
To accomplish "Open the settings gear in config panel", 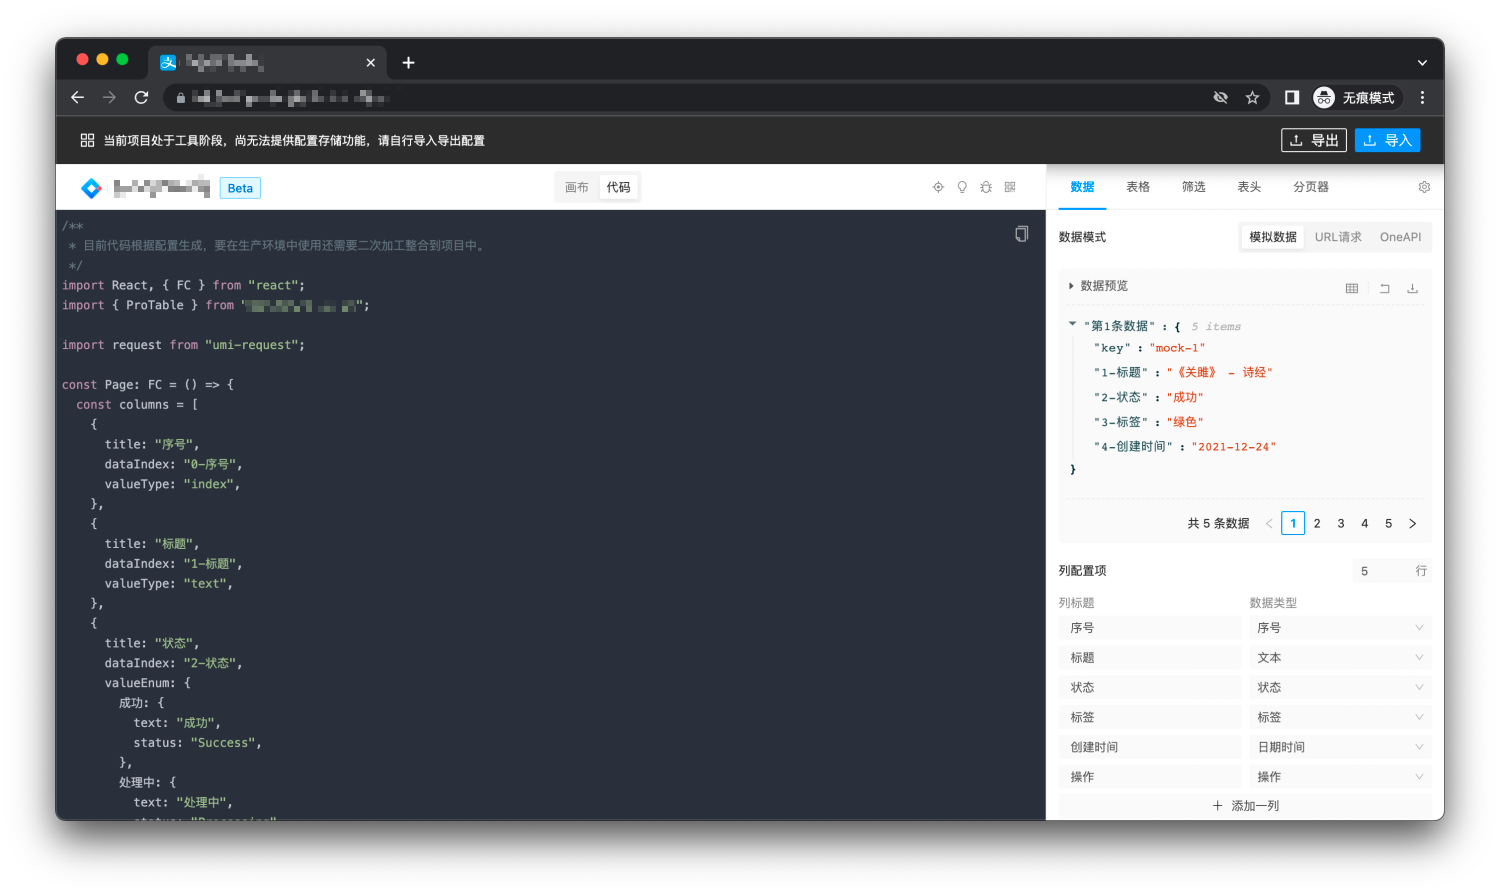I will [1424, 187].
